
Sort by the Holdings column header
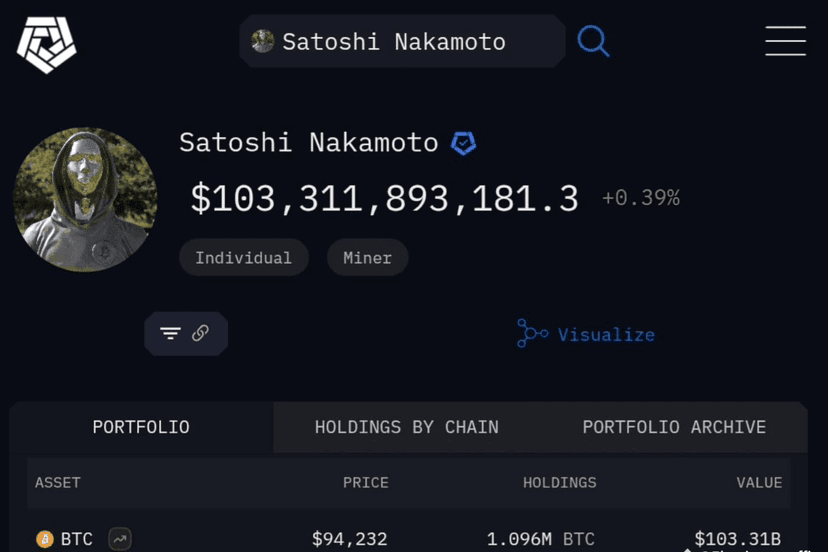pos(559,483)
